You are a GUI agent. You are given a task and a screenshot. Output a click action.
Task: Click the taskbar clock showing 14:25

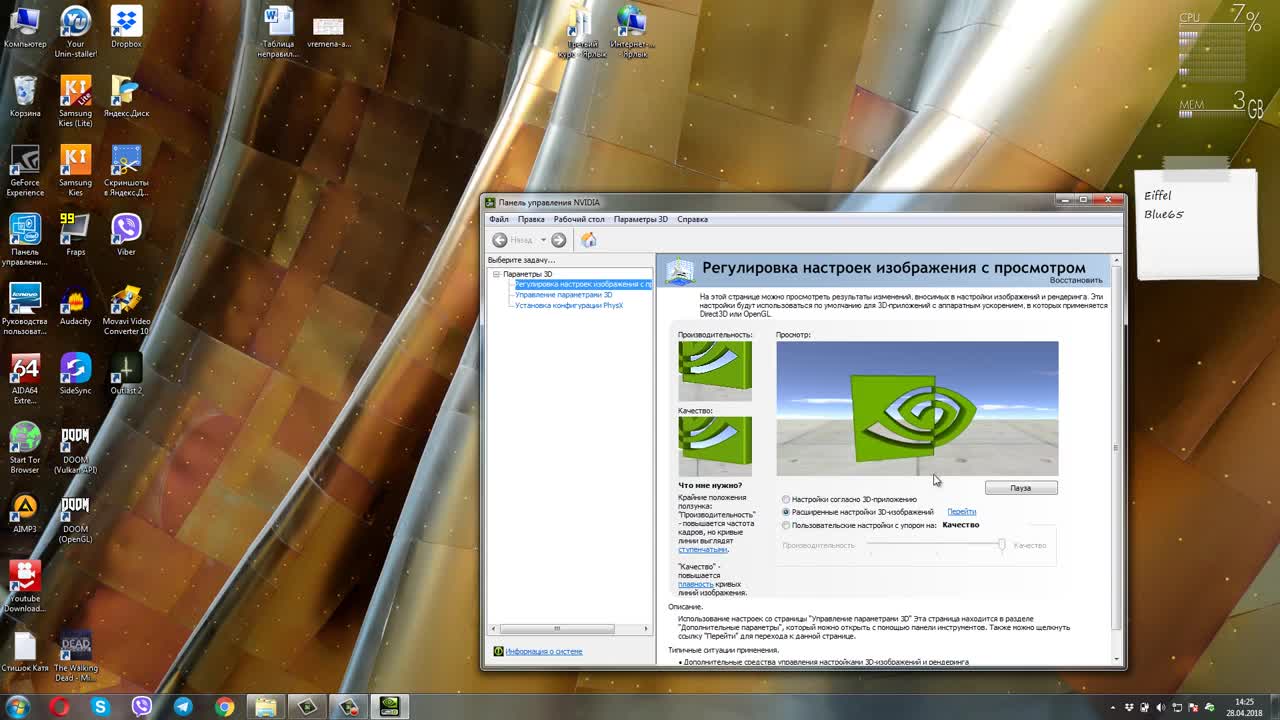1245,707
